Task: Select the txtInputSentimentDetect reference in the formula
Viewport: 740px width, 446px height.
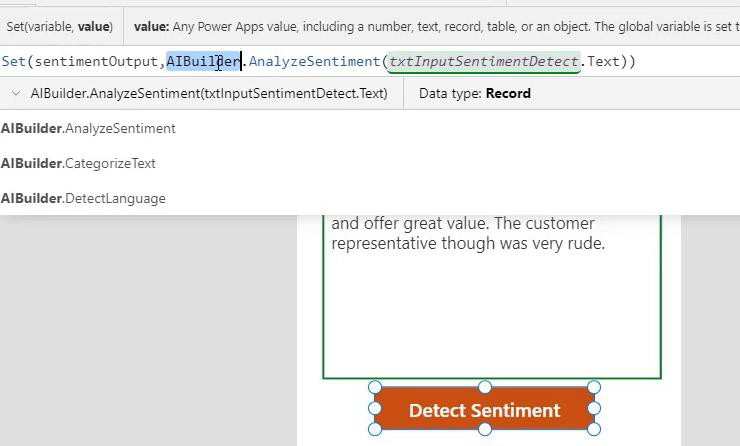Action: (x=483, y=62)
